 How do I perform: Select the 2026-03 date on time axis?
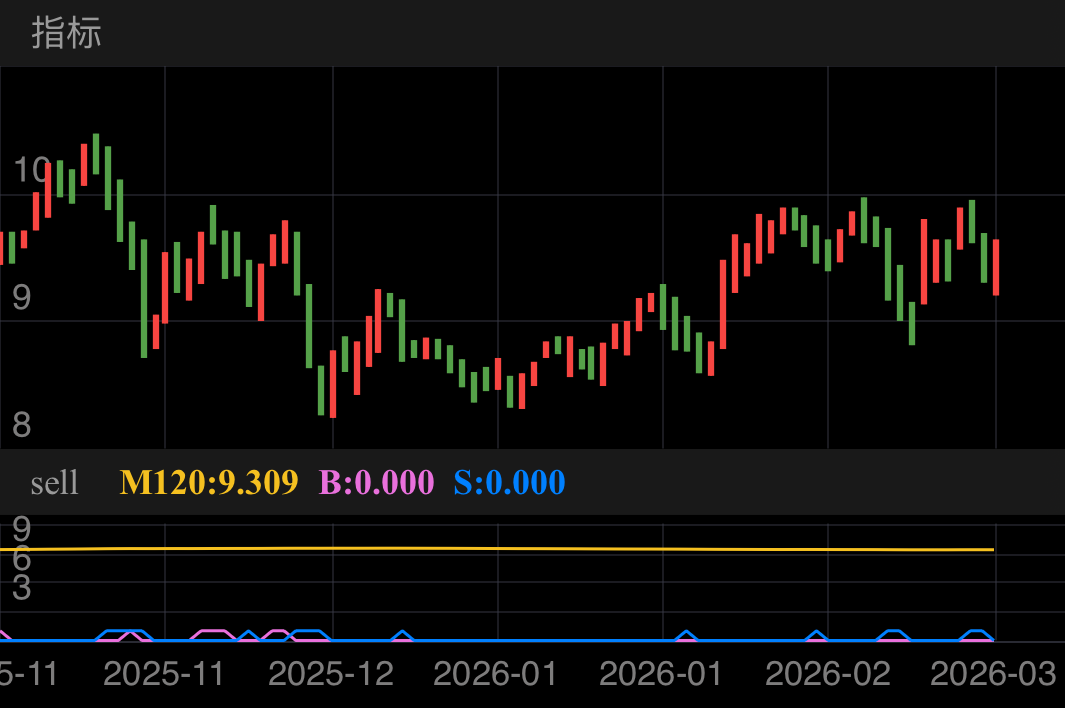pyautogui.click(x=992, y=674)
